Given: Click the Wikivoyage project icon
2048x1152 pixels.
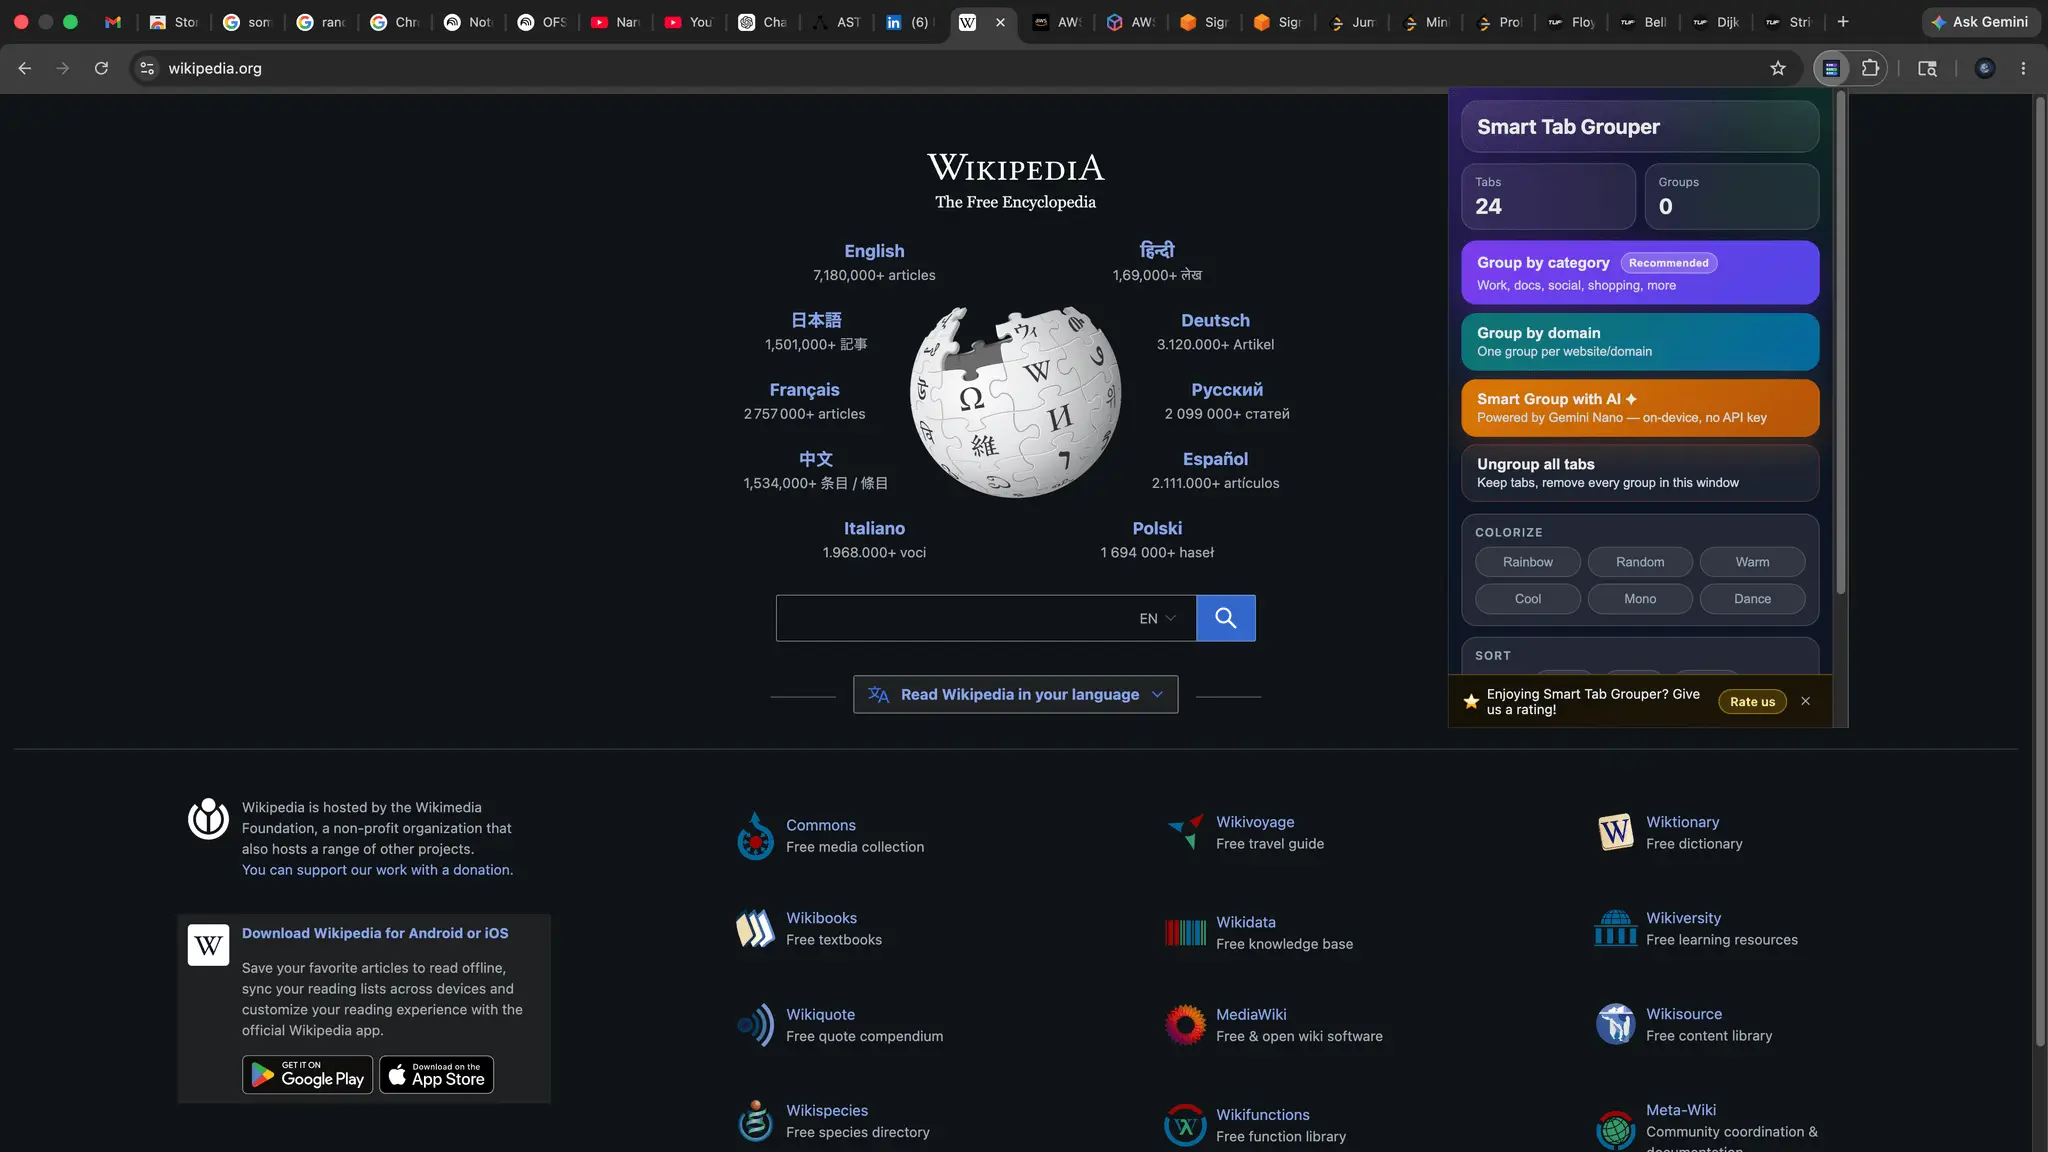Looking at the screenshot, I should (x=1185, y=832).
